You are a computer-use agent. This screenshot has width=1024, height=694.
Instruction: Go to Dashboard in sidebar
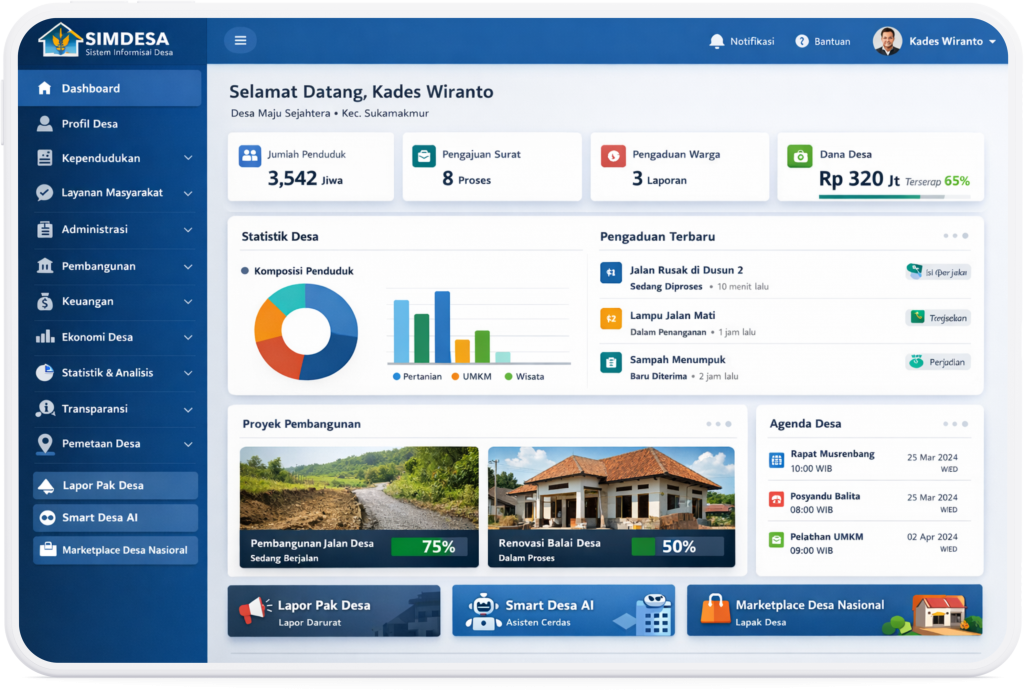tap(90, 88)
